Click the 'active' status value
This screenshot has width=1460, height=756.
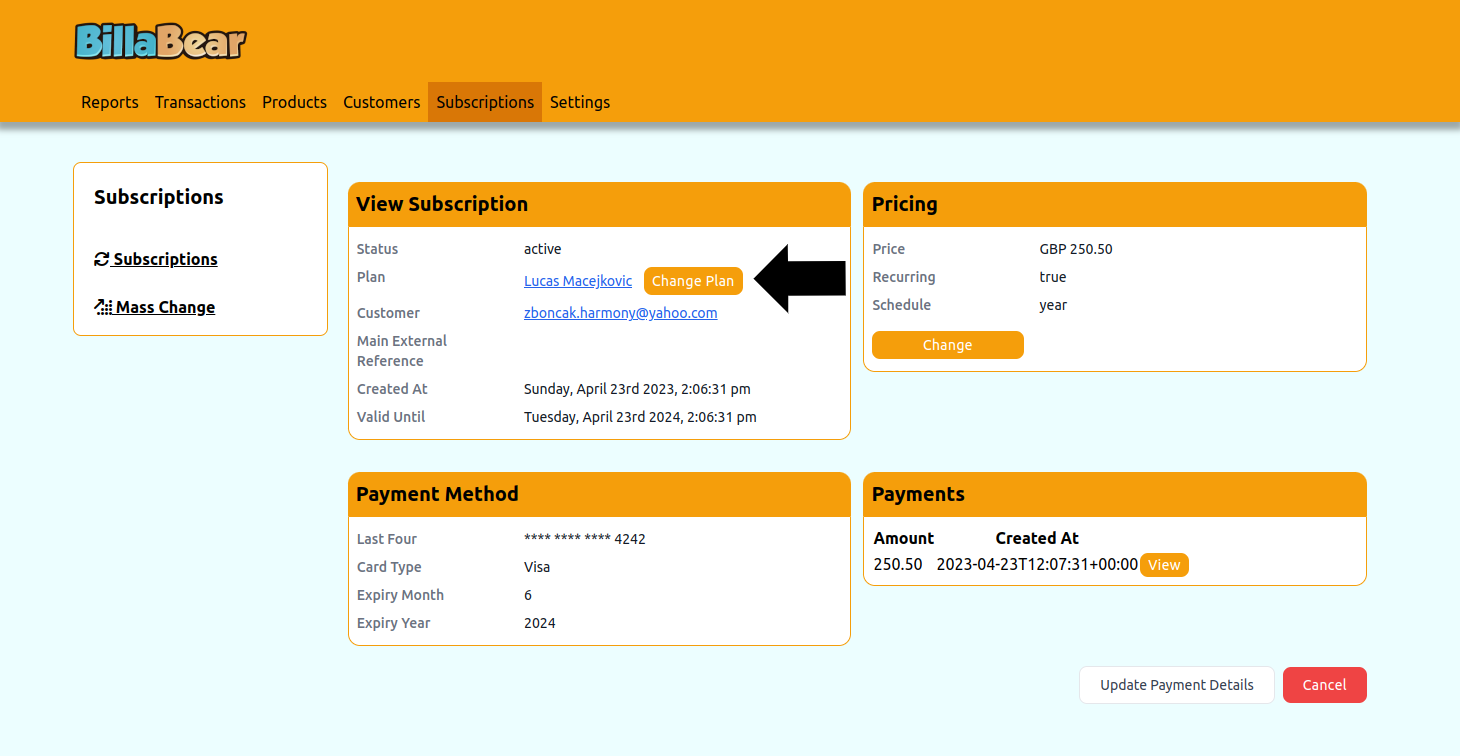click(x=543, y=249)
